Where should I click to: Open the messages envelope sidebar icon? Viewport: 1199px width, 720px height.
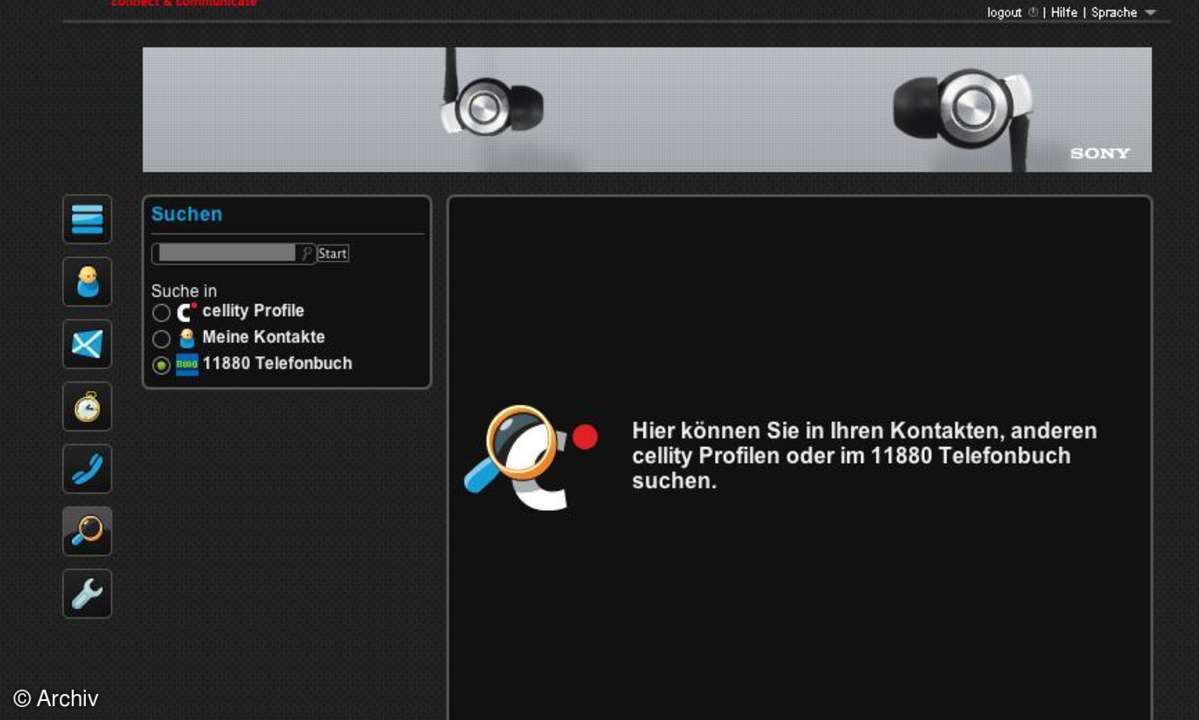pos(87,344)
